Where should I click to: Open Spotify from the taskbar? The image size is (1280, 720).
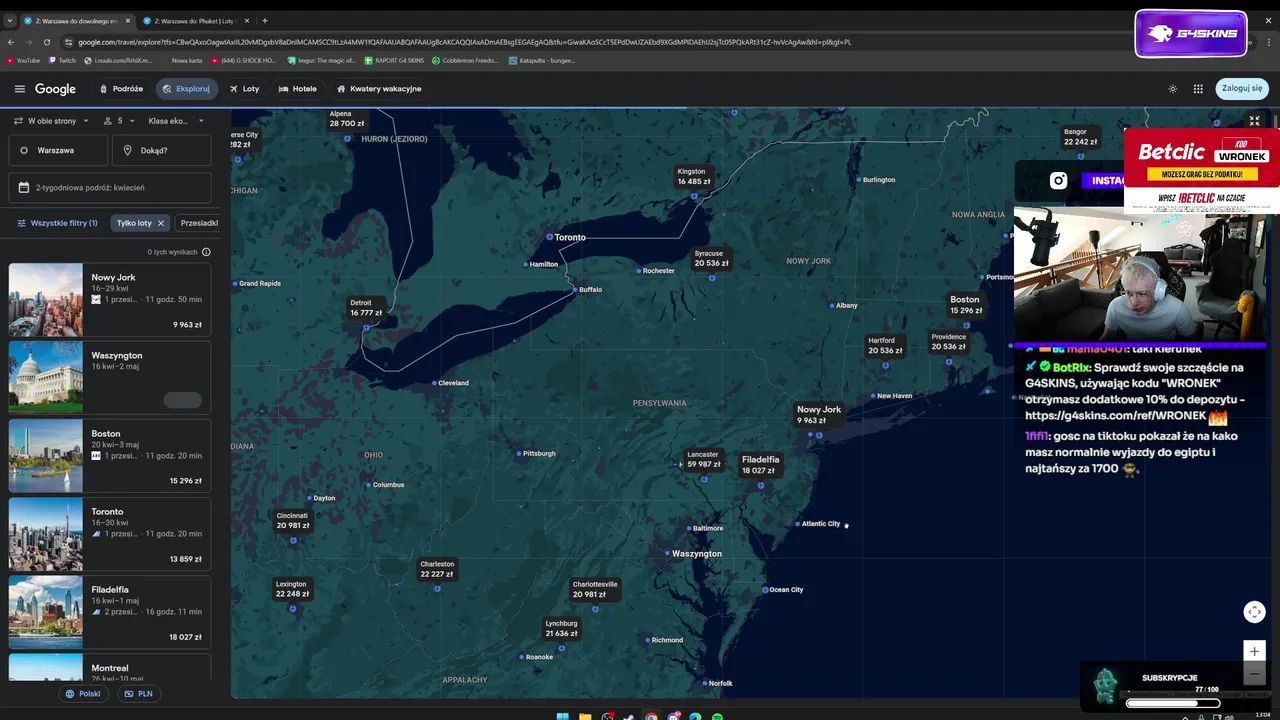(x=717, y=716)
